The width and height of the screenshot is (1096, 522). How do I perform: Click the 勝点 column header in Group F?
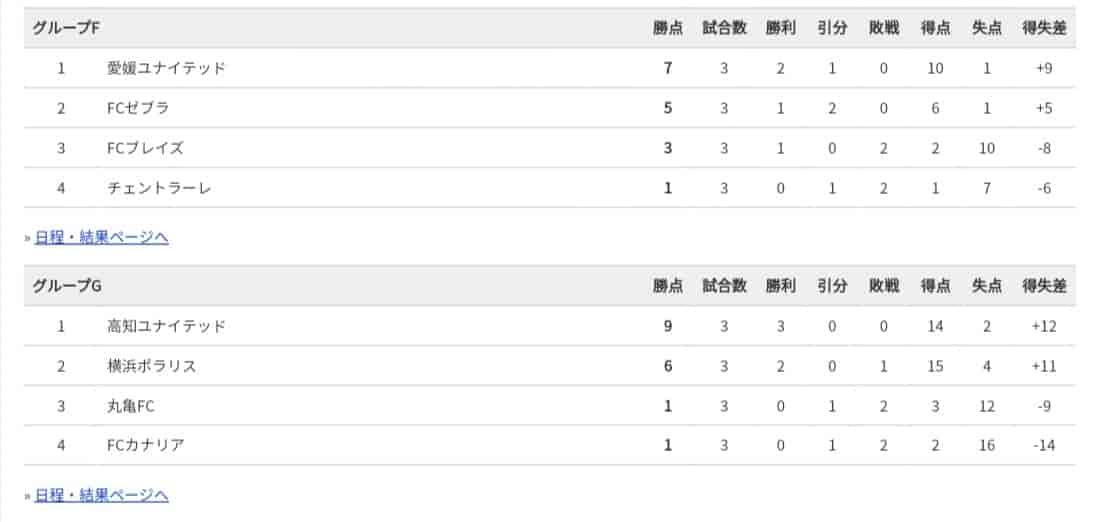[x=668, y=28]
